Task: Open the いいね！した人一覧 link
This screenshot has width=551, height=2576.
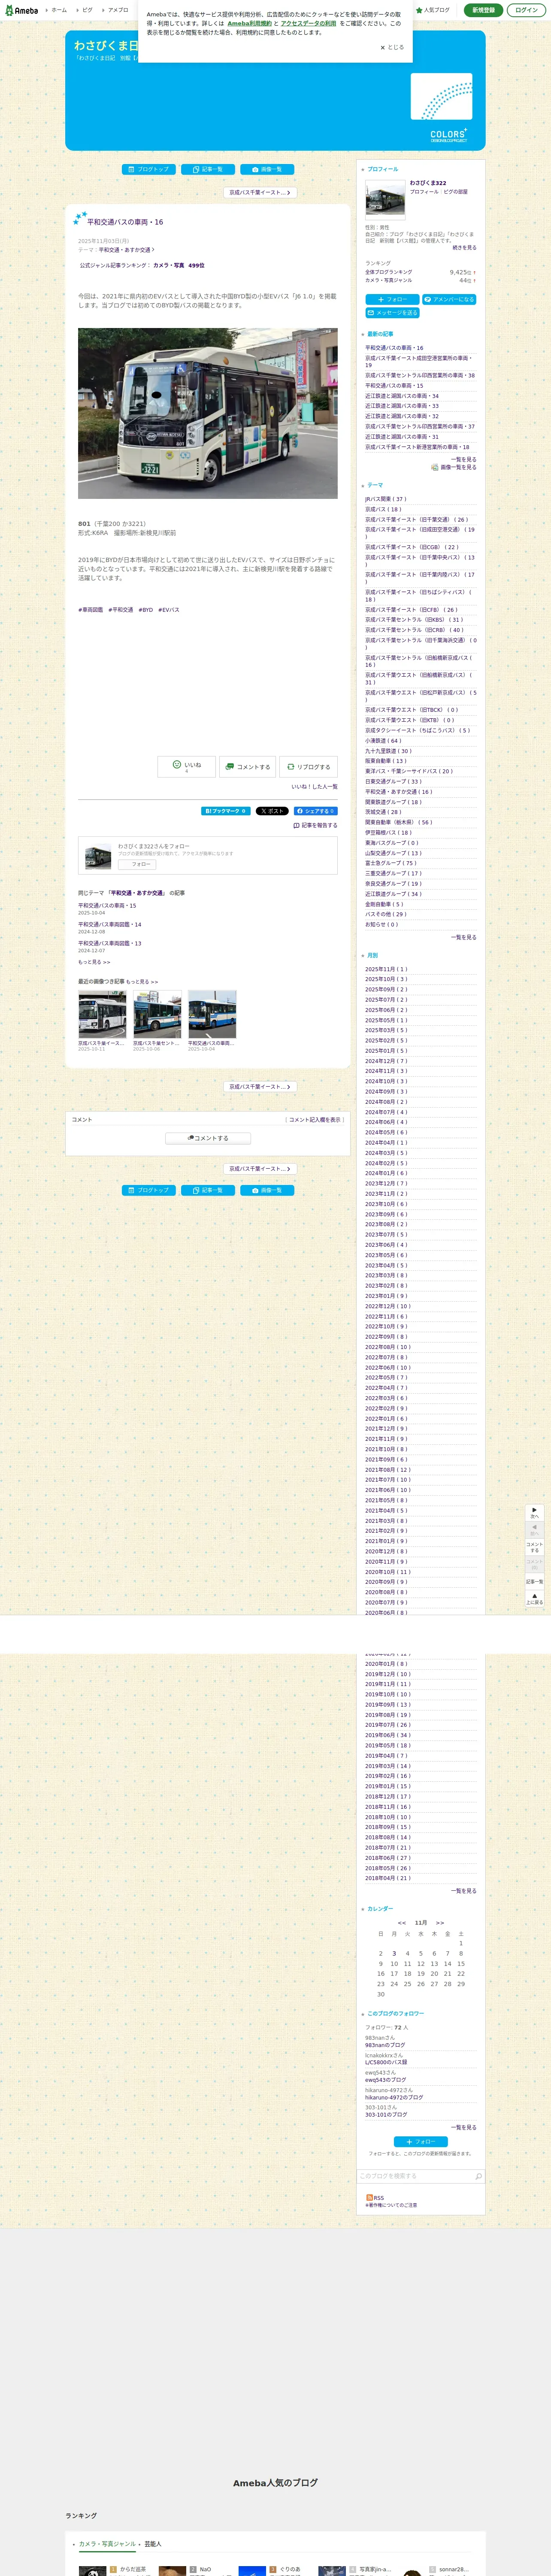Action: [x=314, y=787]
